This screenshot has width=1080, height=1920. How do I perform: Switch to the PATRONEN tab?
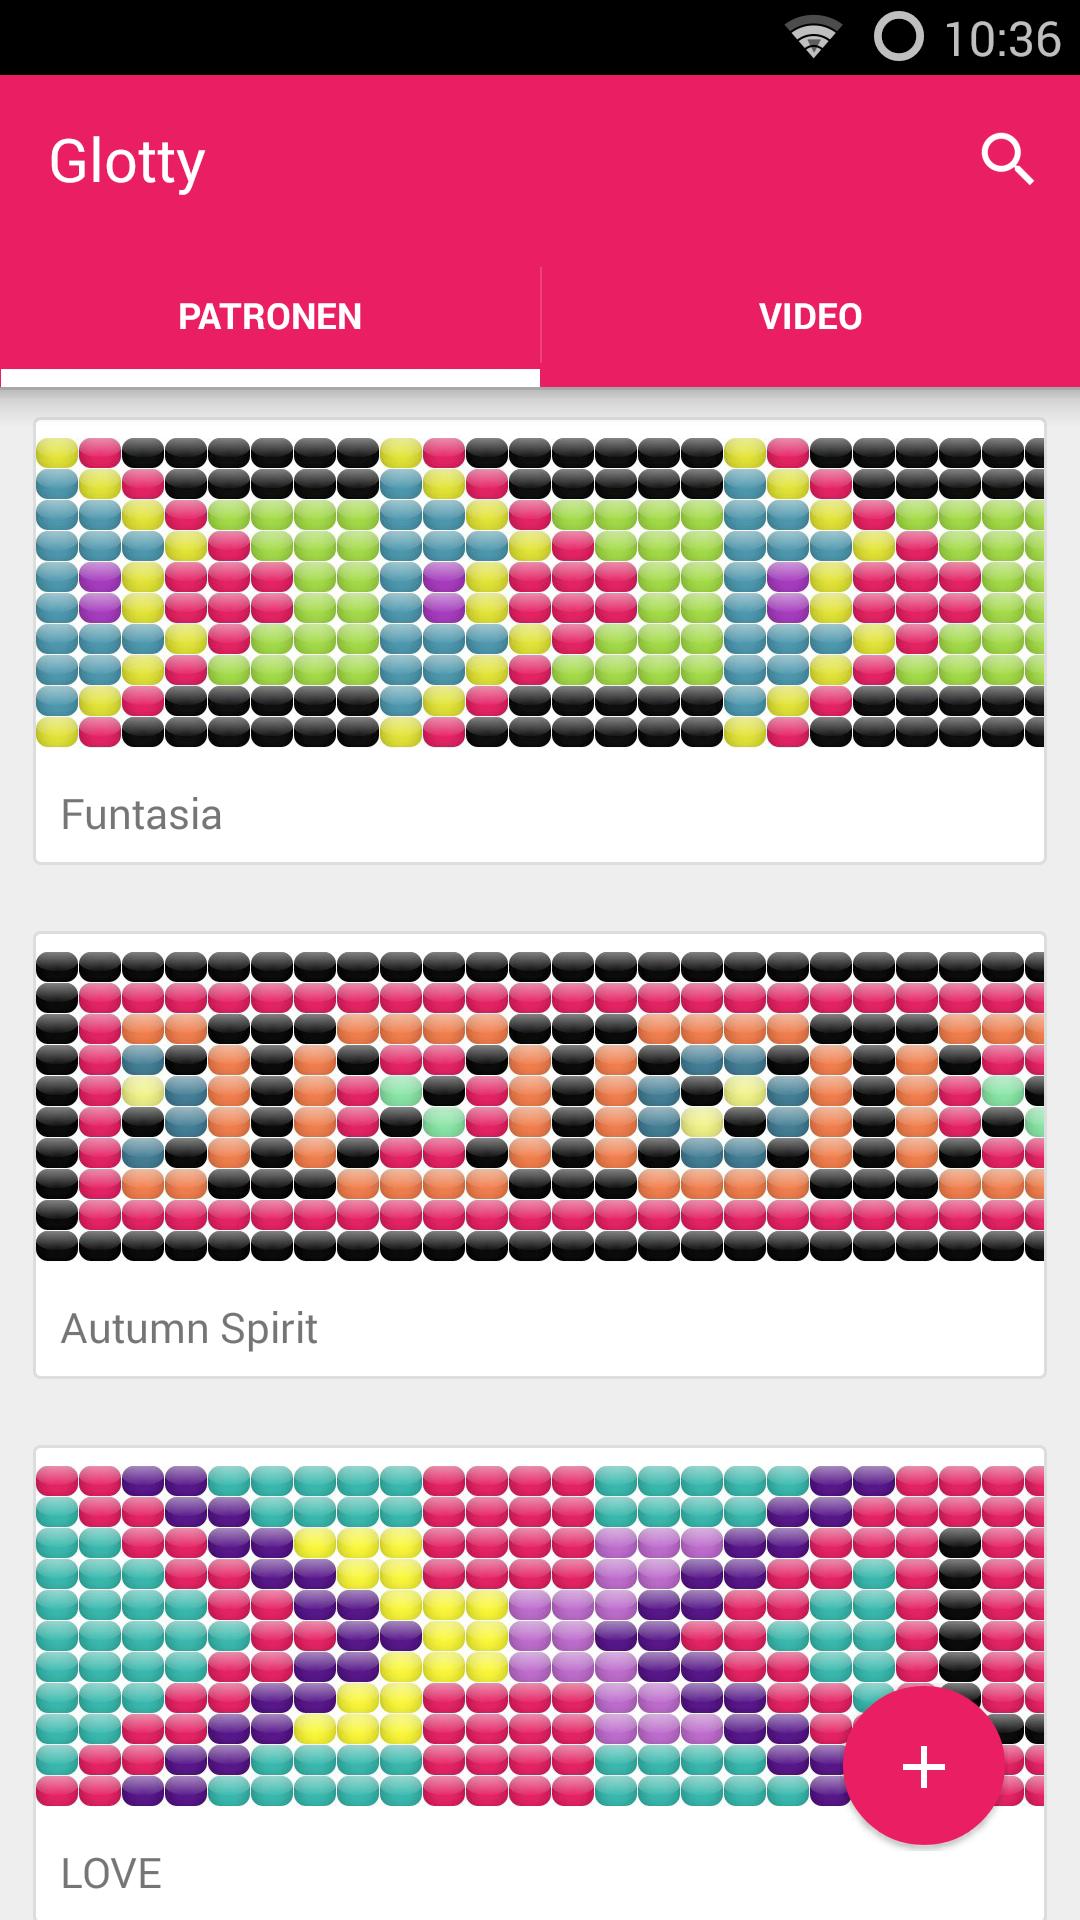[270, 317]
